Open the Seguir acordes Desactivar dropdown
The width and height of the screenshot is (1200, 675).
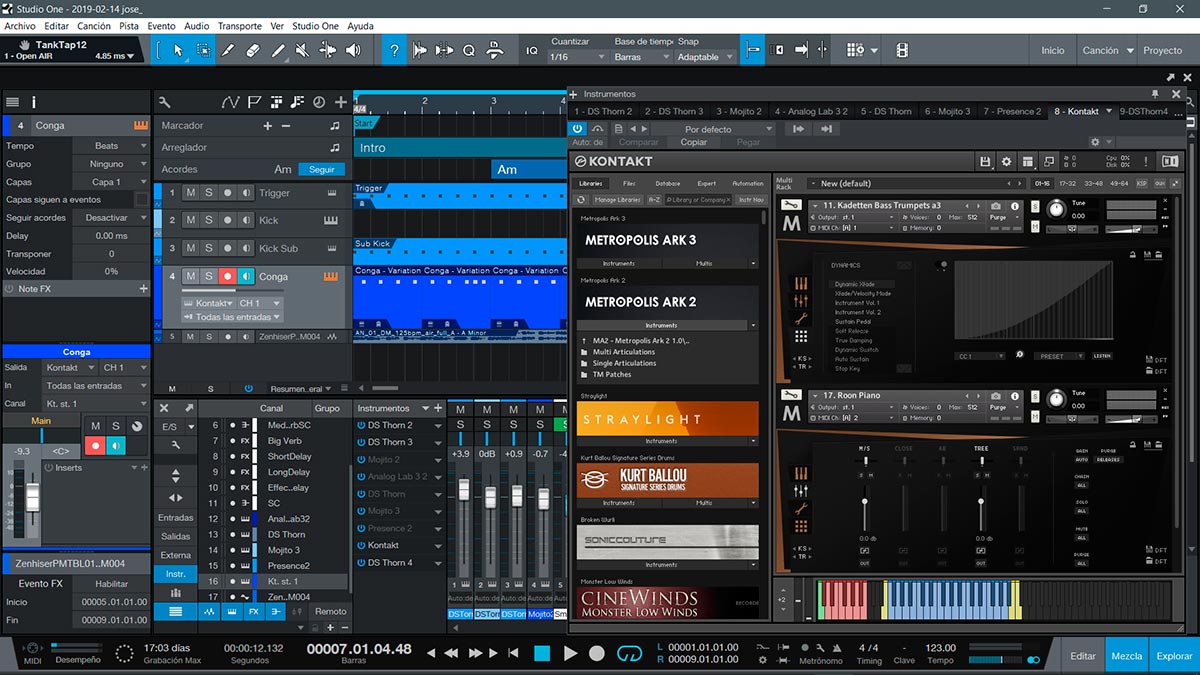coord(111,218)
